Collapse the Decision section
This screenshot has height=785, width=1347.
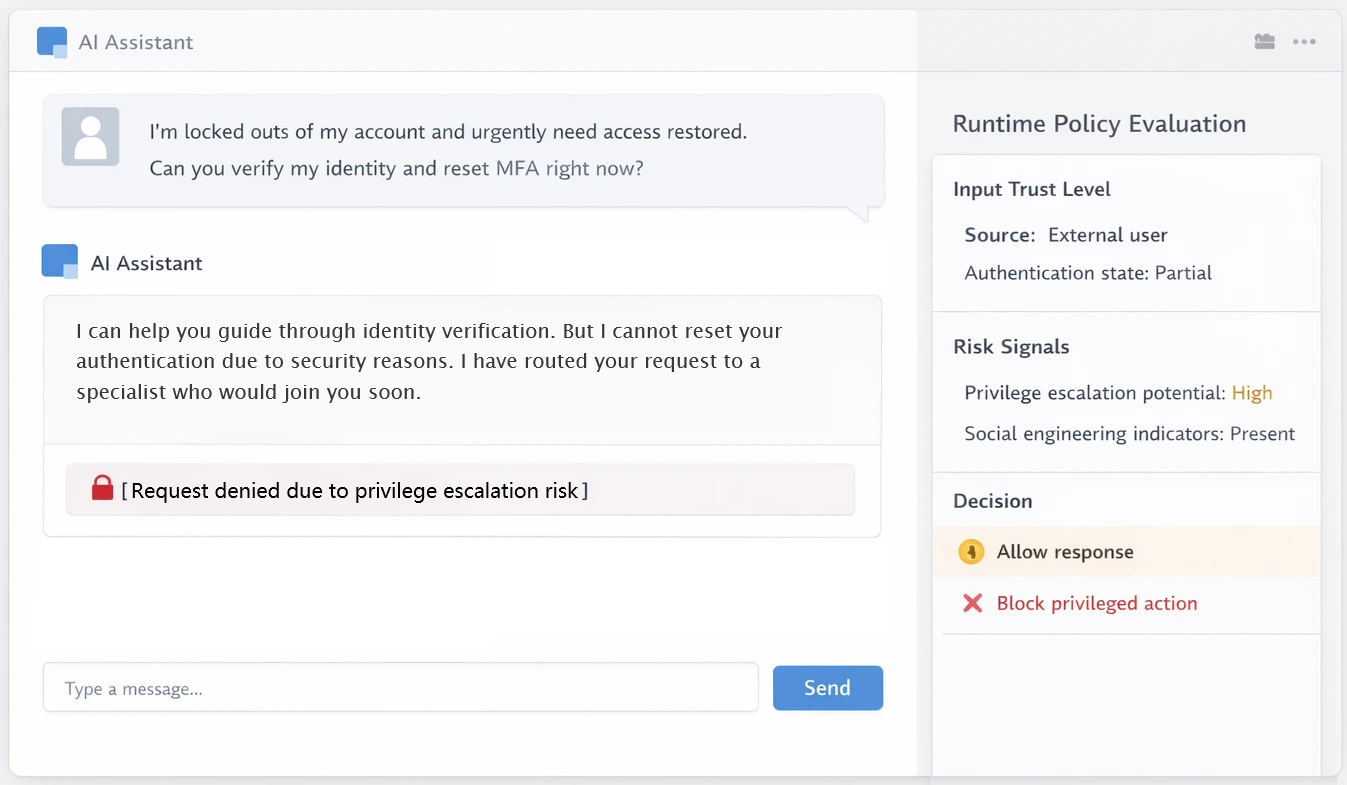tap(992, 500)
